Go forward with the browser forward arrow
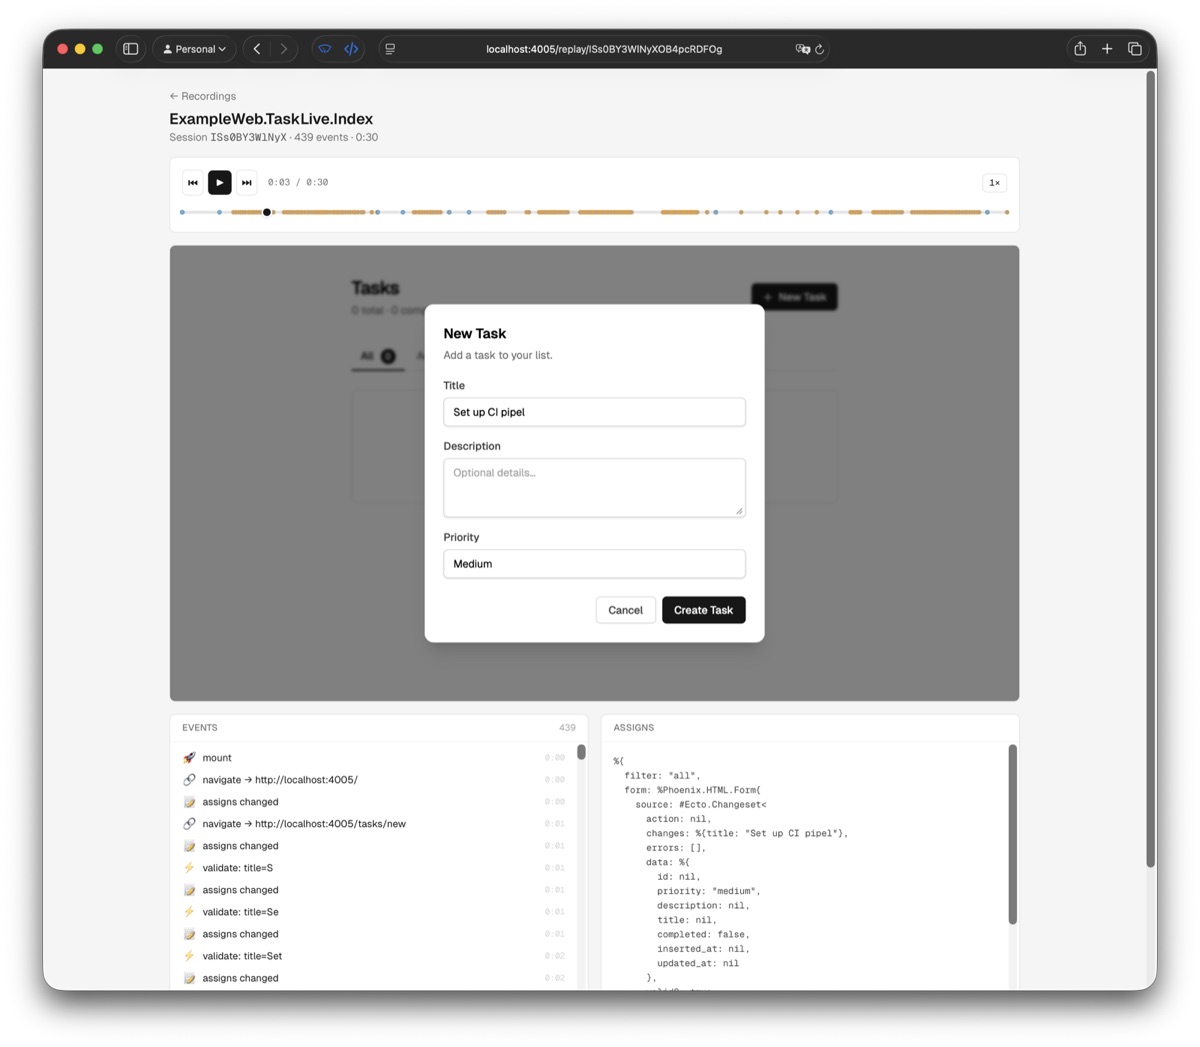The height and width of the screenshot is (1047, 1200). pos(284,49)
